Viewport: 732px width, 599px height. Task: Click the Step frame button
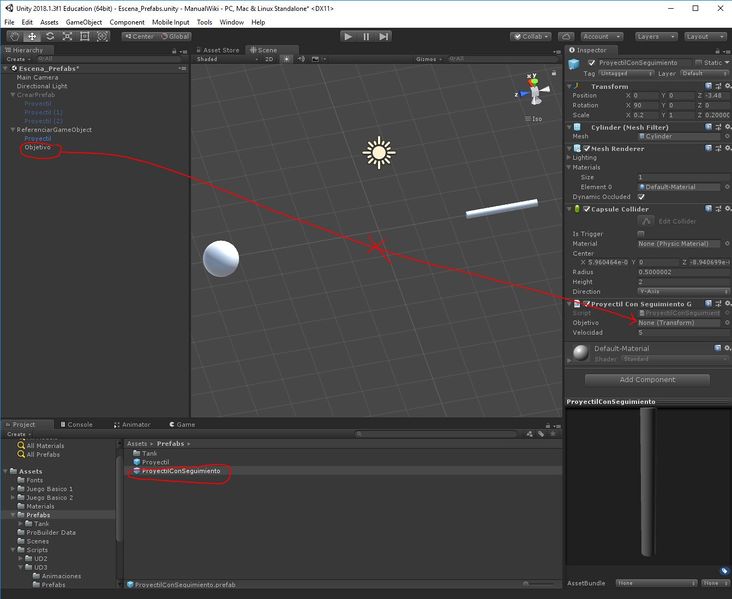[x=383, y=36]
